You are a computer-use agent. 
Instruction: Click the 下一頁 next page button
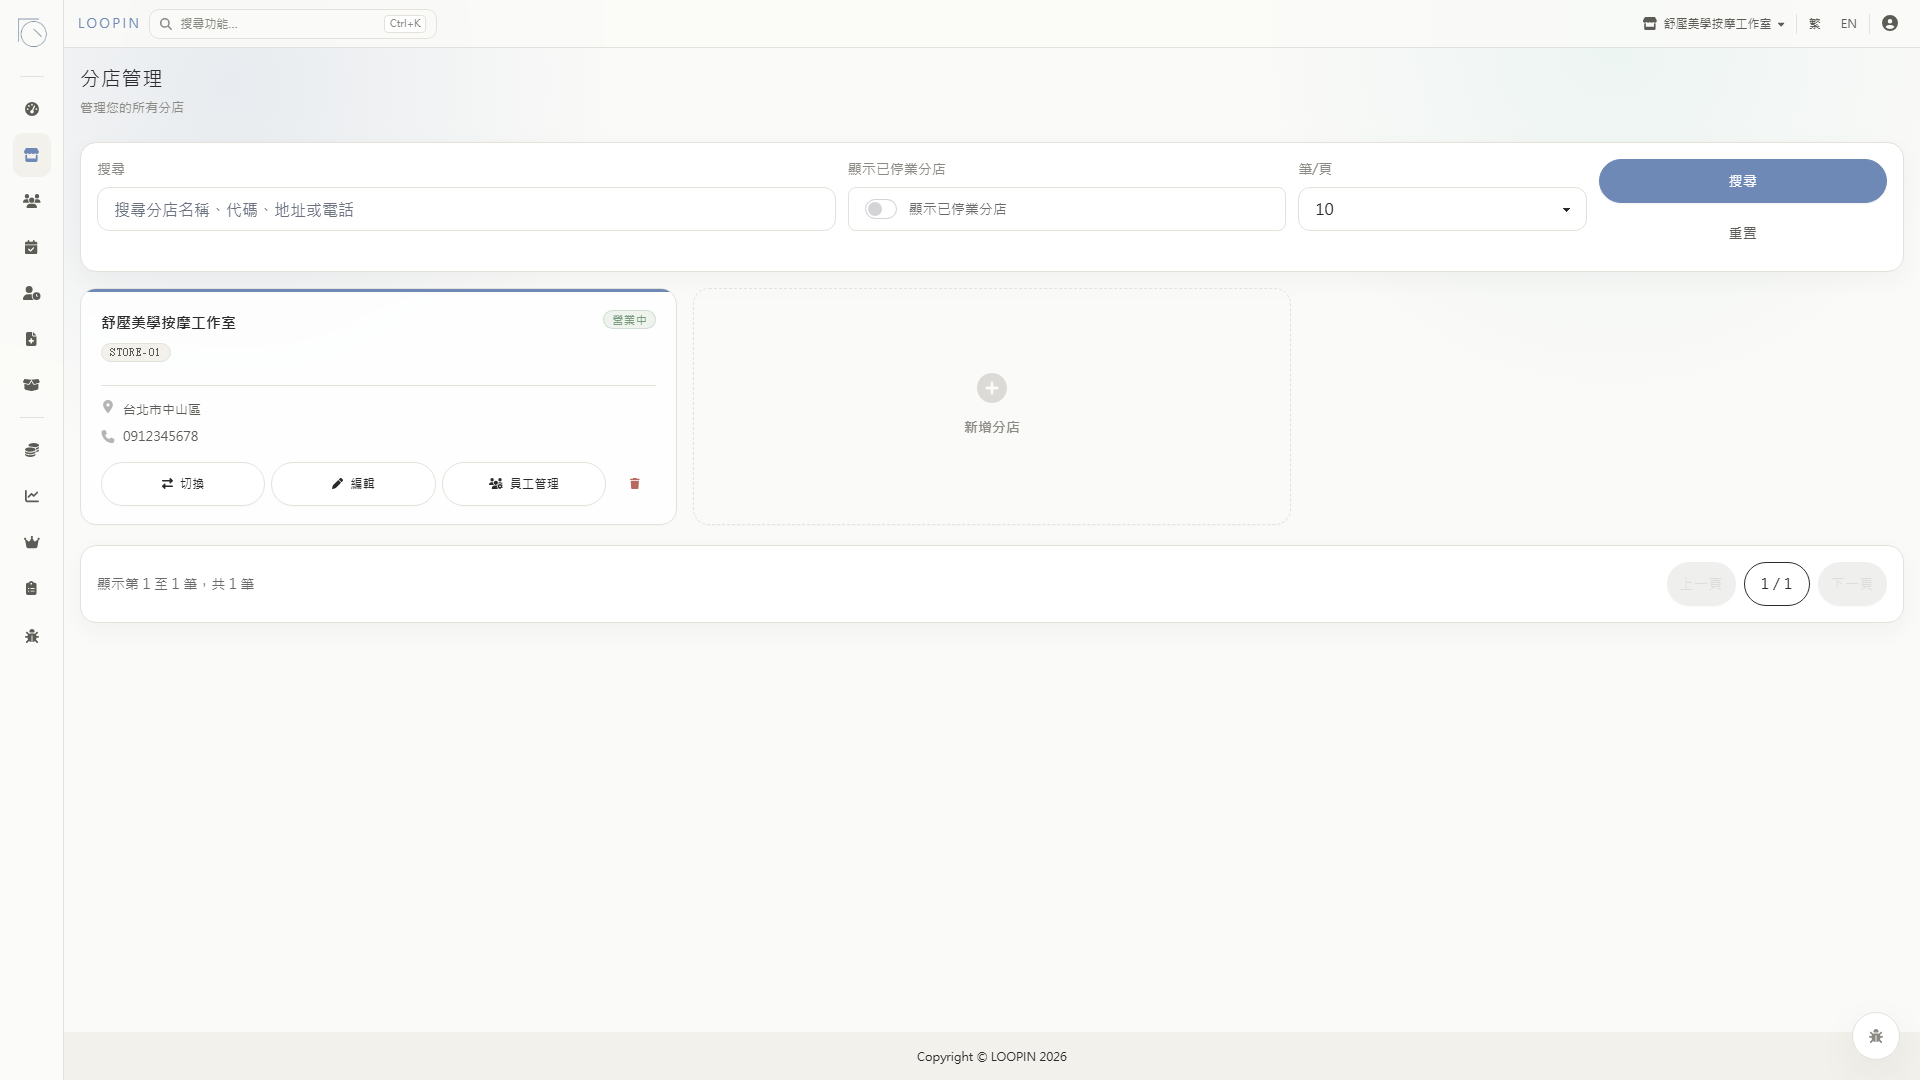[1851, 584]
